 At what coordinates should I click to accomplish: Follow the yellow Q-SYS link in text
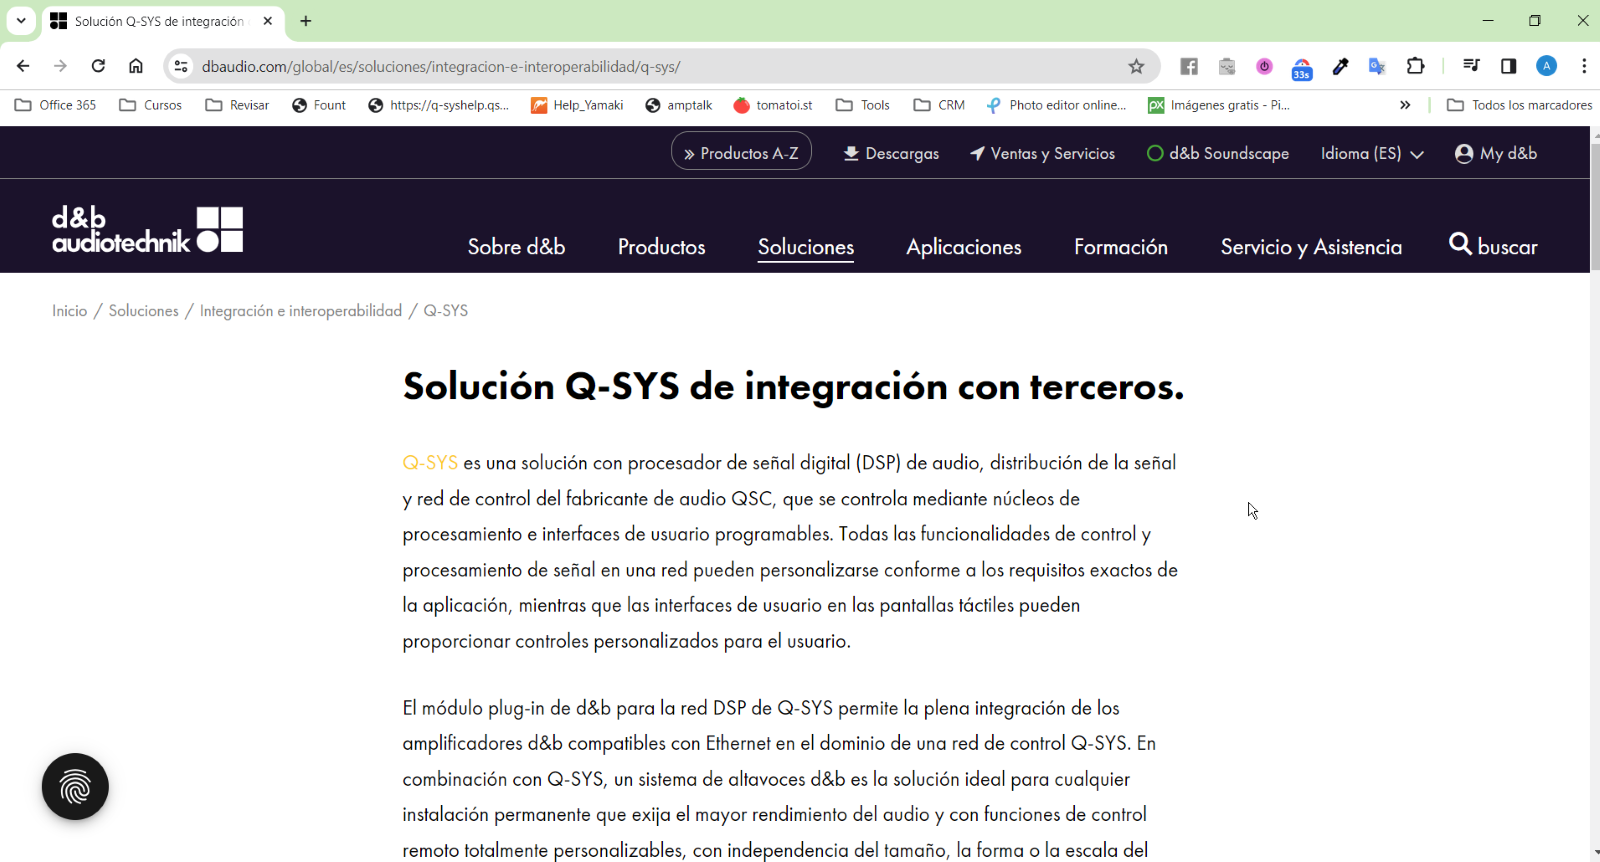click(x=430, y=463)
